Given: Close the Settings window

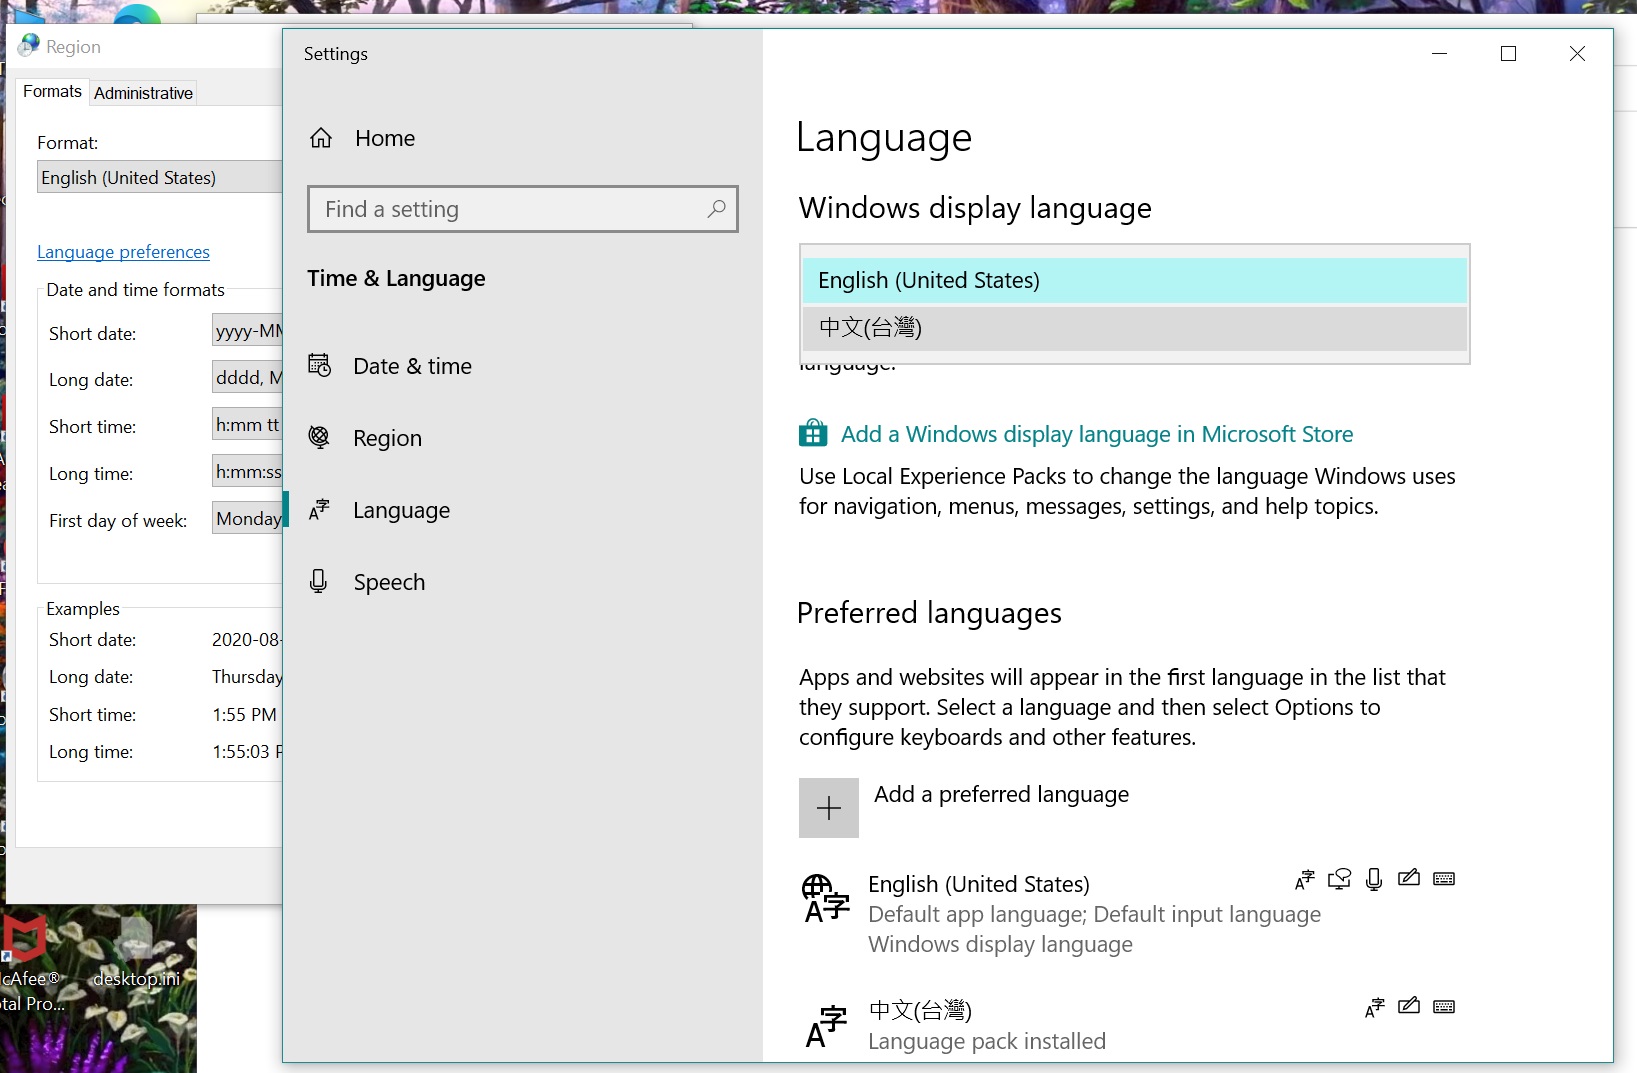Looking at the screenshot, I should tap(1577, 54).
